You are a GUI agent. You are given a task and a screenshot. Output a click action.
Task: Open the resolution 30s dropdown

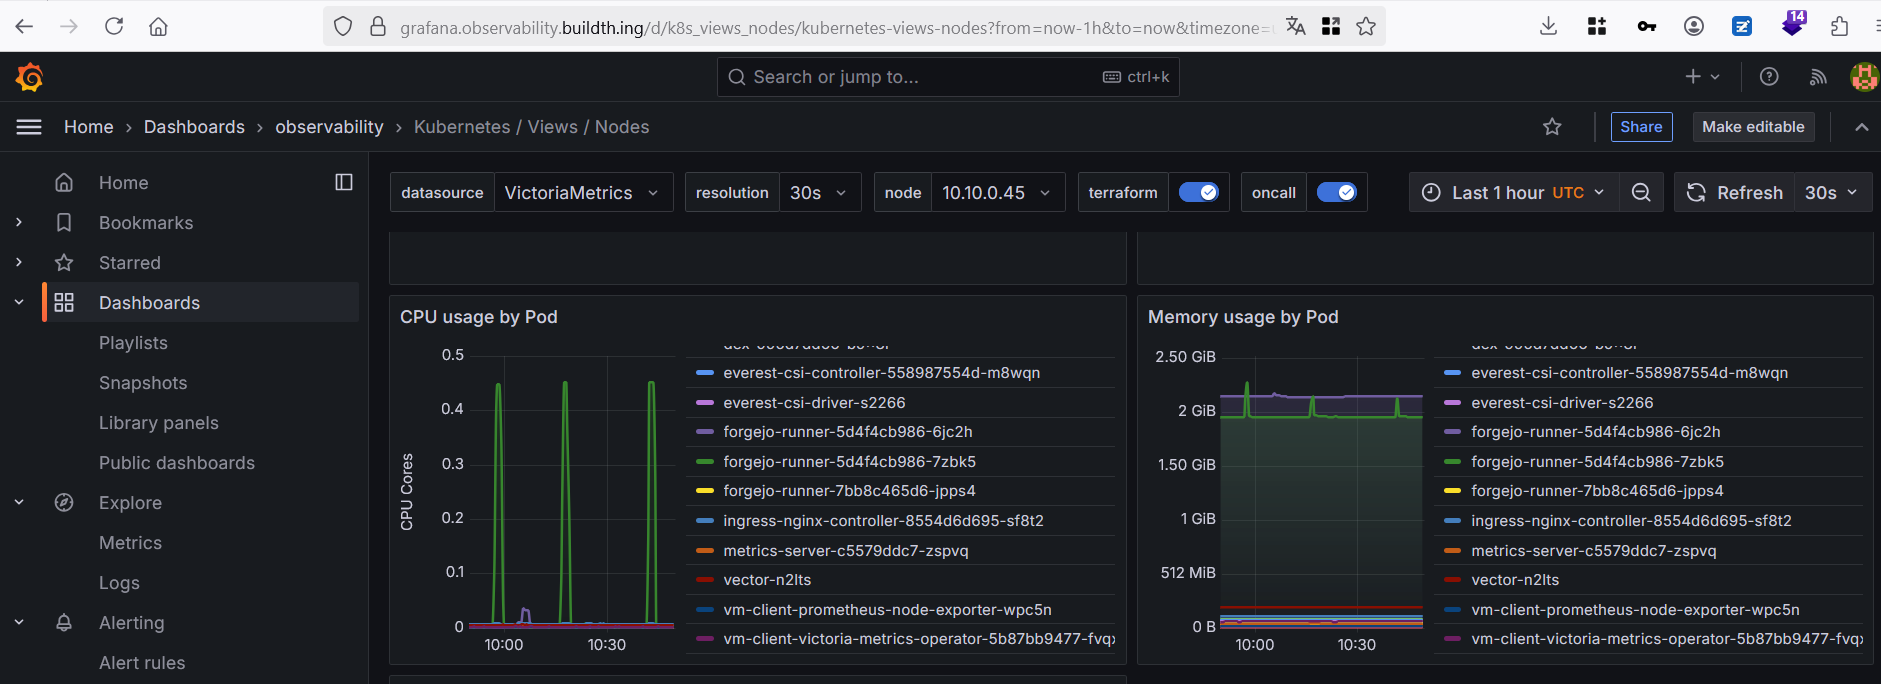[x=819, y=192]
